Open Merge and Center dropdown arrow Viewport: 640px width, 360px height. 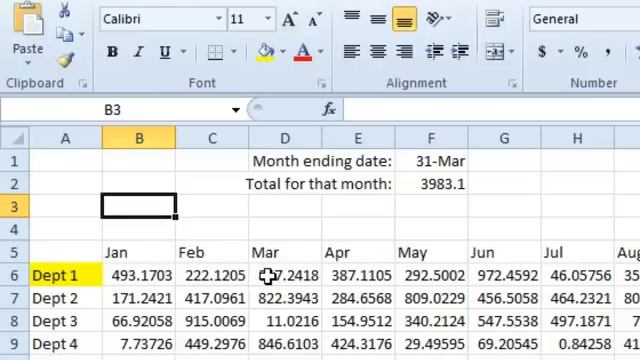point(511,52)
